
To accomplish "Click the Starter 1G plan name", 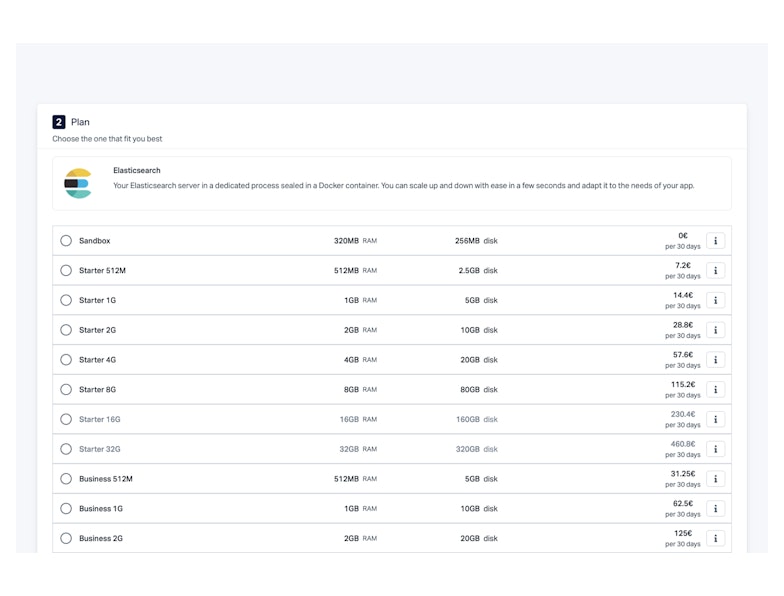I will click(97, 300).
